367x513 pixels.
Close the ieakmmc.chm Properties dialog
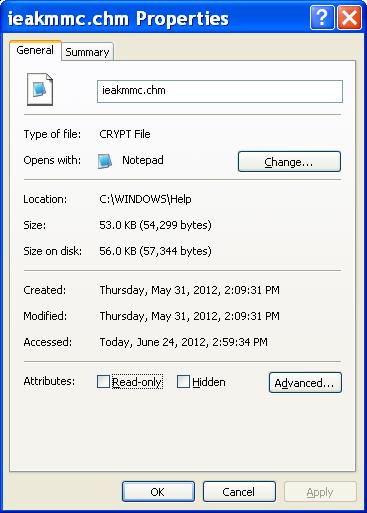click(x=349, y=17)
